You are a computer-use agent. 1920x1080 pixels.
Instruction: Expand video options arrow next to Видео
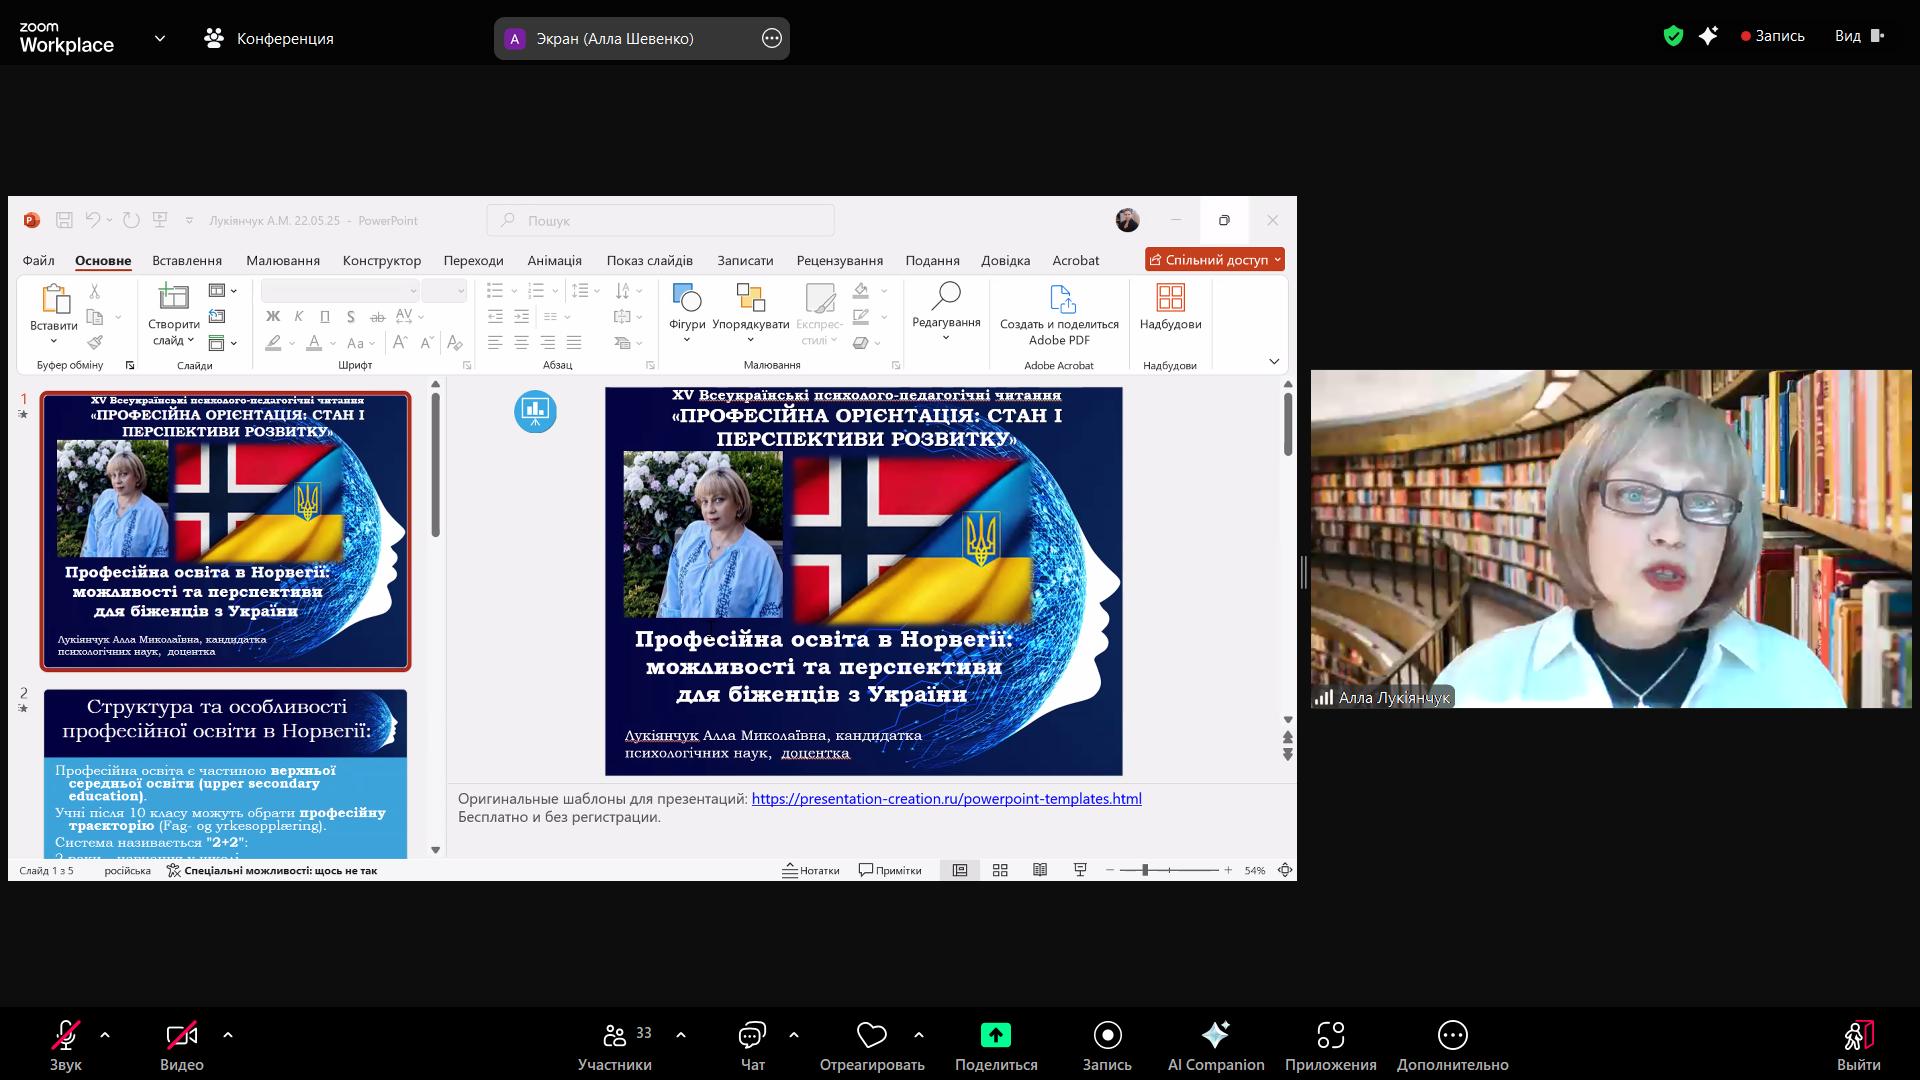pos(228,1035)
